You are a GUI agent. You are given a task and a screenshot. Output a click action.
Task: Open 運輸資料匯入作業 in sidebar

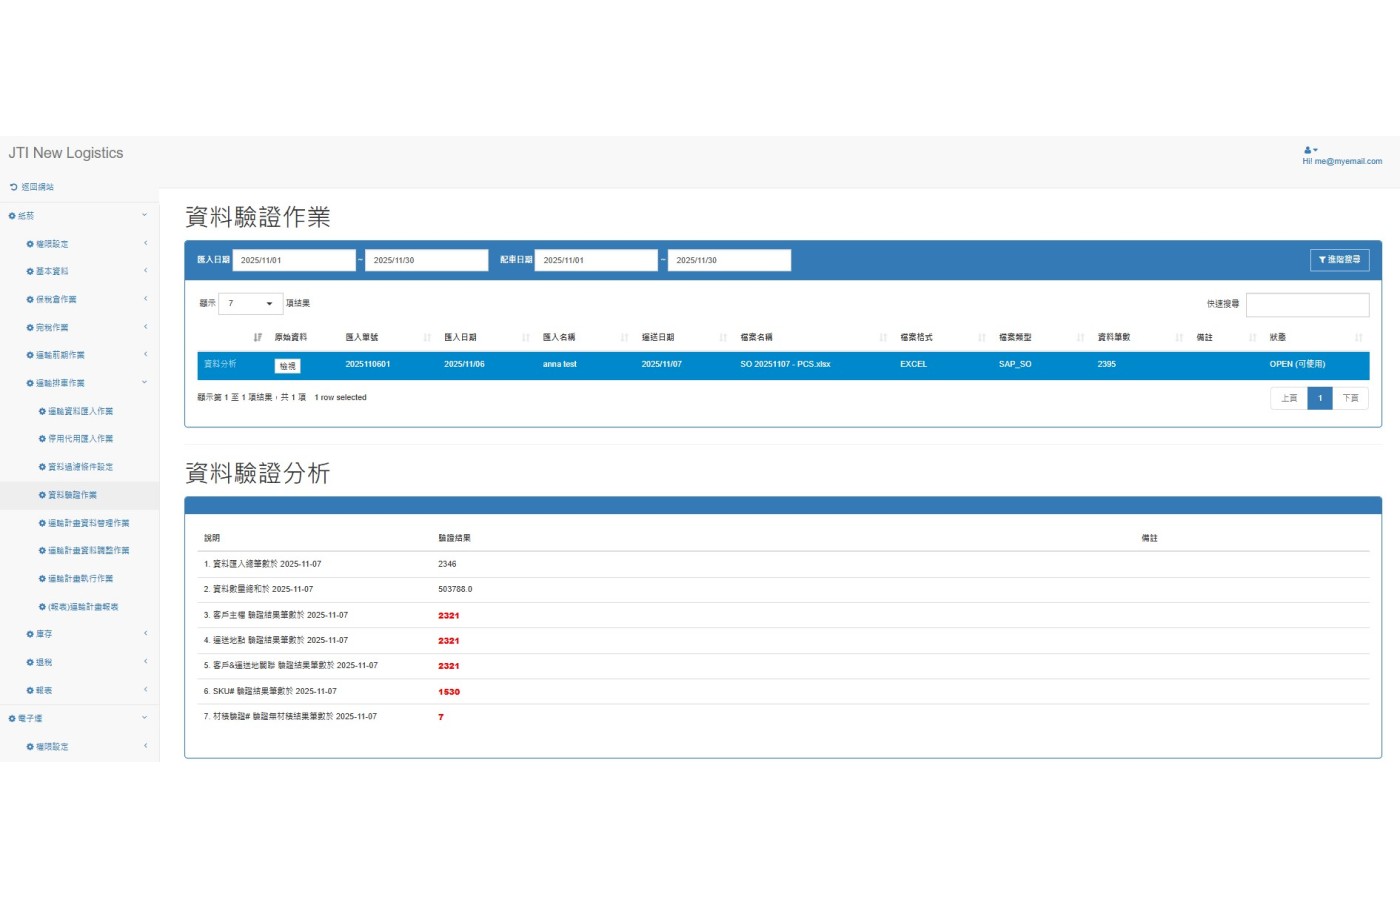click(80, 411)
